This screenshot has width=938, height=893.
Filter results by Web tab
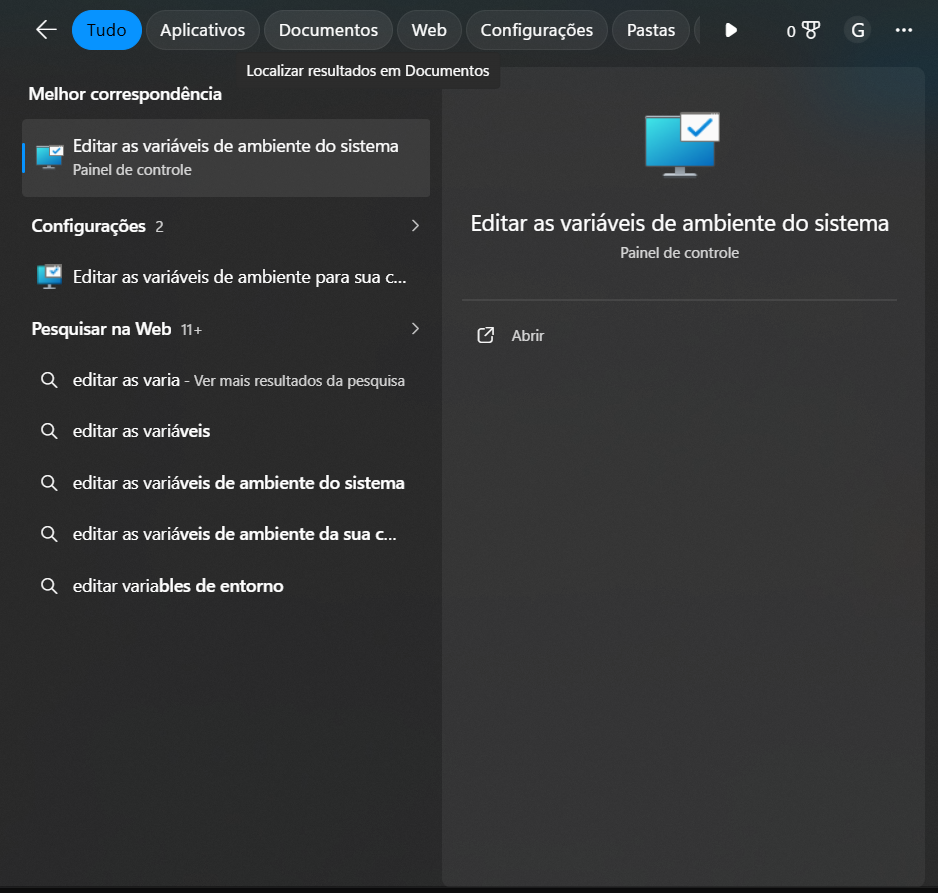pyautogui.click(x=429, y=30)
